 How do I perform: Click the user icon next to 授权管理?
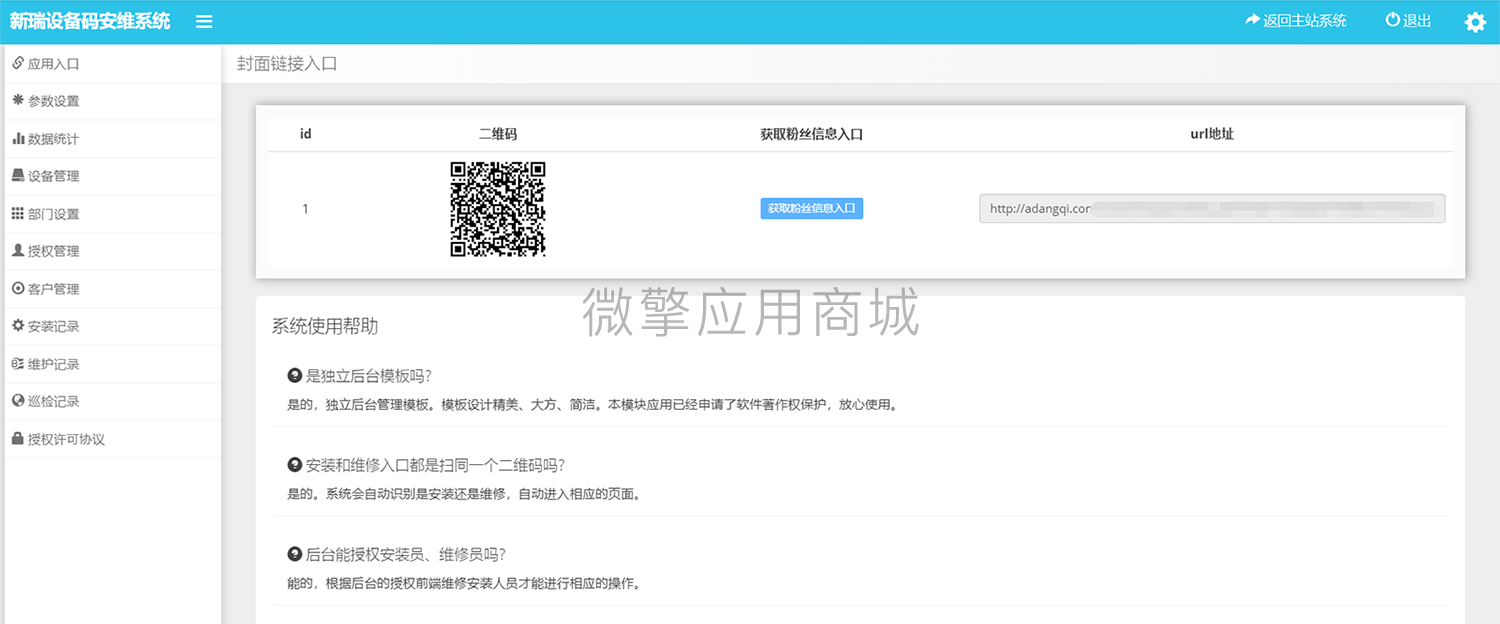pyautogui.click(x=18, y=250)
